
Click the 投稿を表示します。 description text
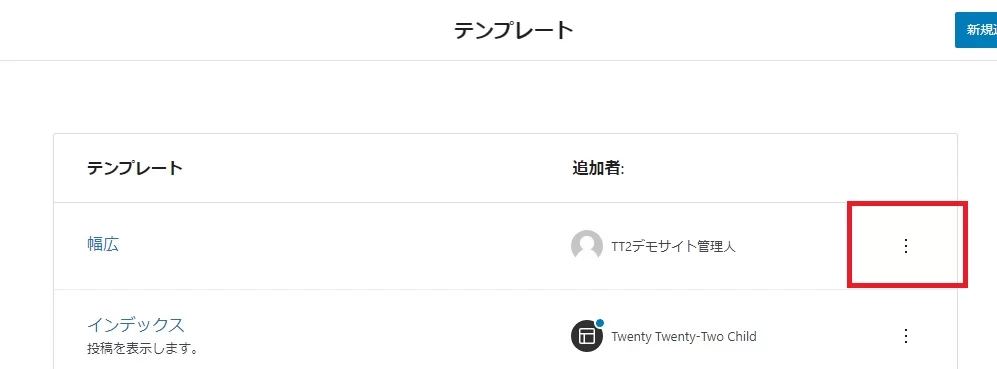coord(143,349)
